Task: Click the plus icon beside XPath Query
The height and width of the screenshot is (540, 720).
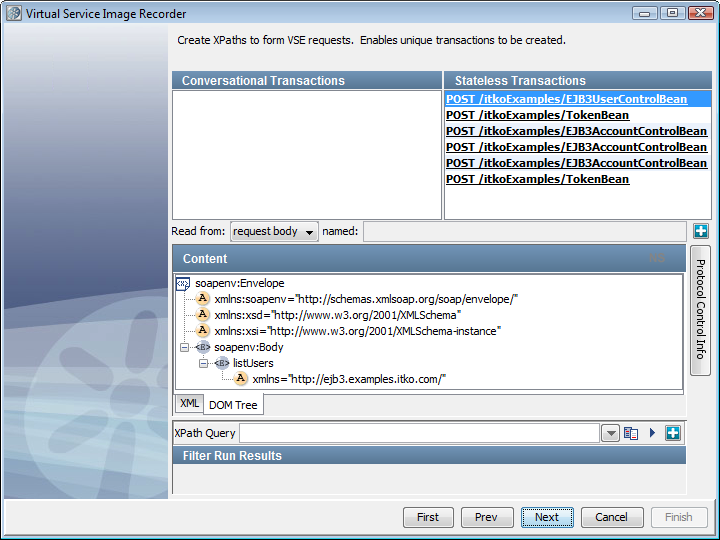Action: point(673,433)
